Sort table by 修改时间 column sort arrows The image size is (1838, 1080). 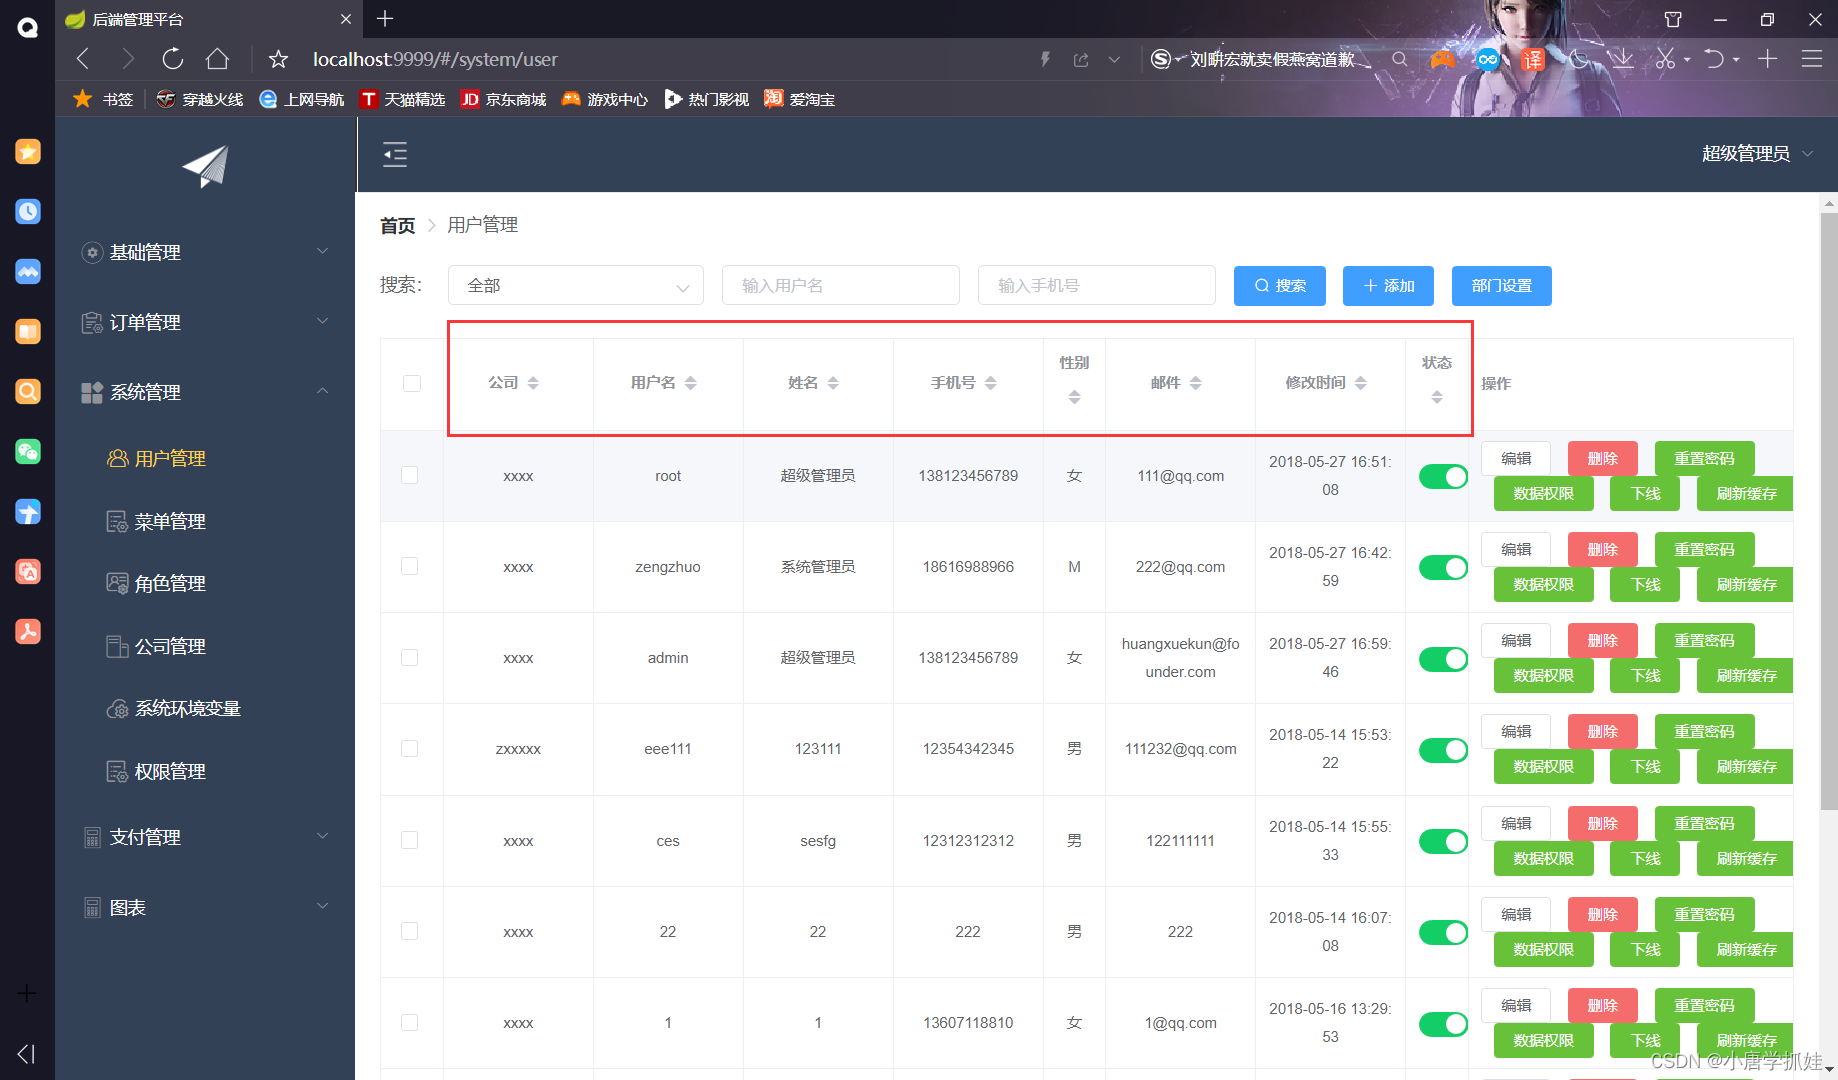tap(1361, 383)
